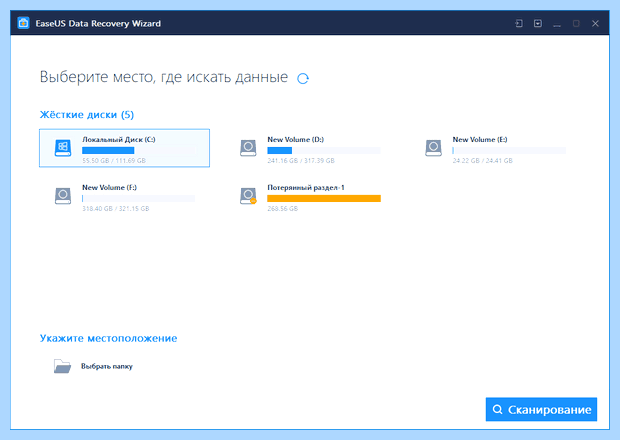Open the dropdown menu icon in title bar
The width and height of the screenshot is (620, 440).
538,23
